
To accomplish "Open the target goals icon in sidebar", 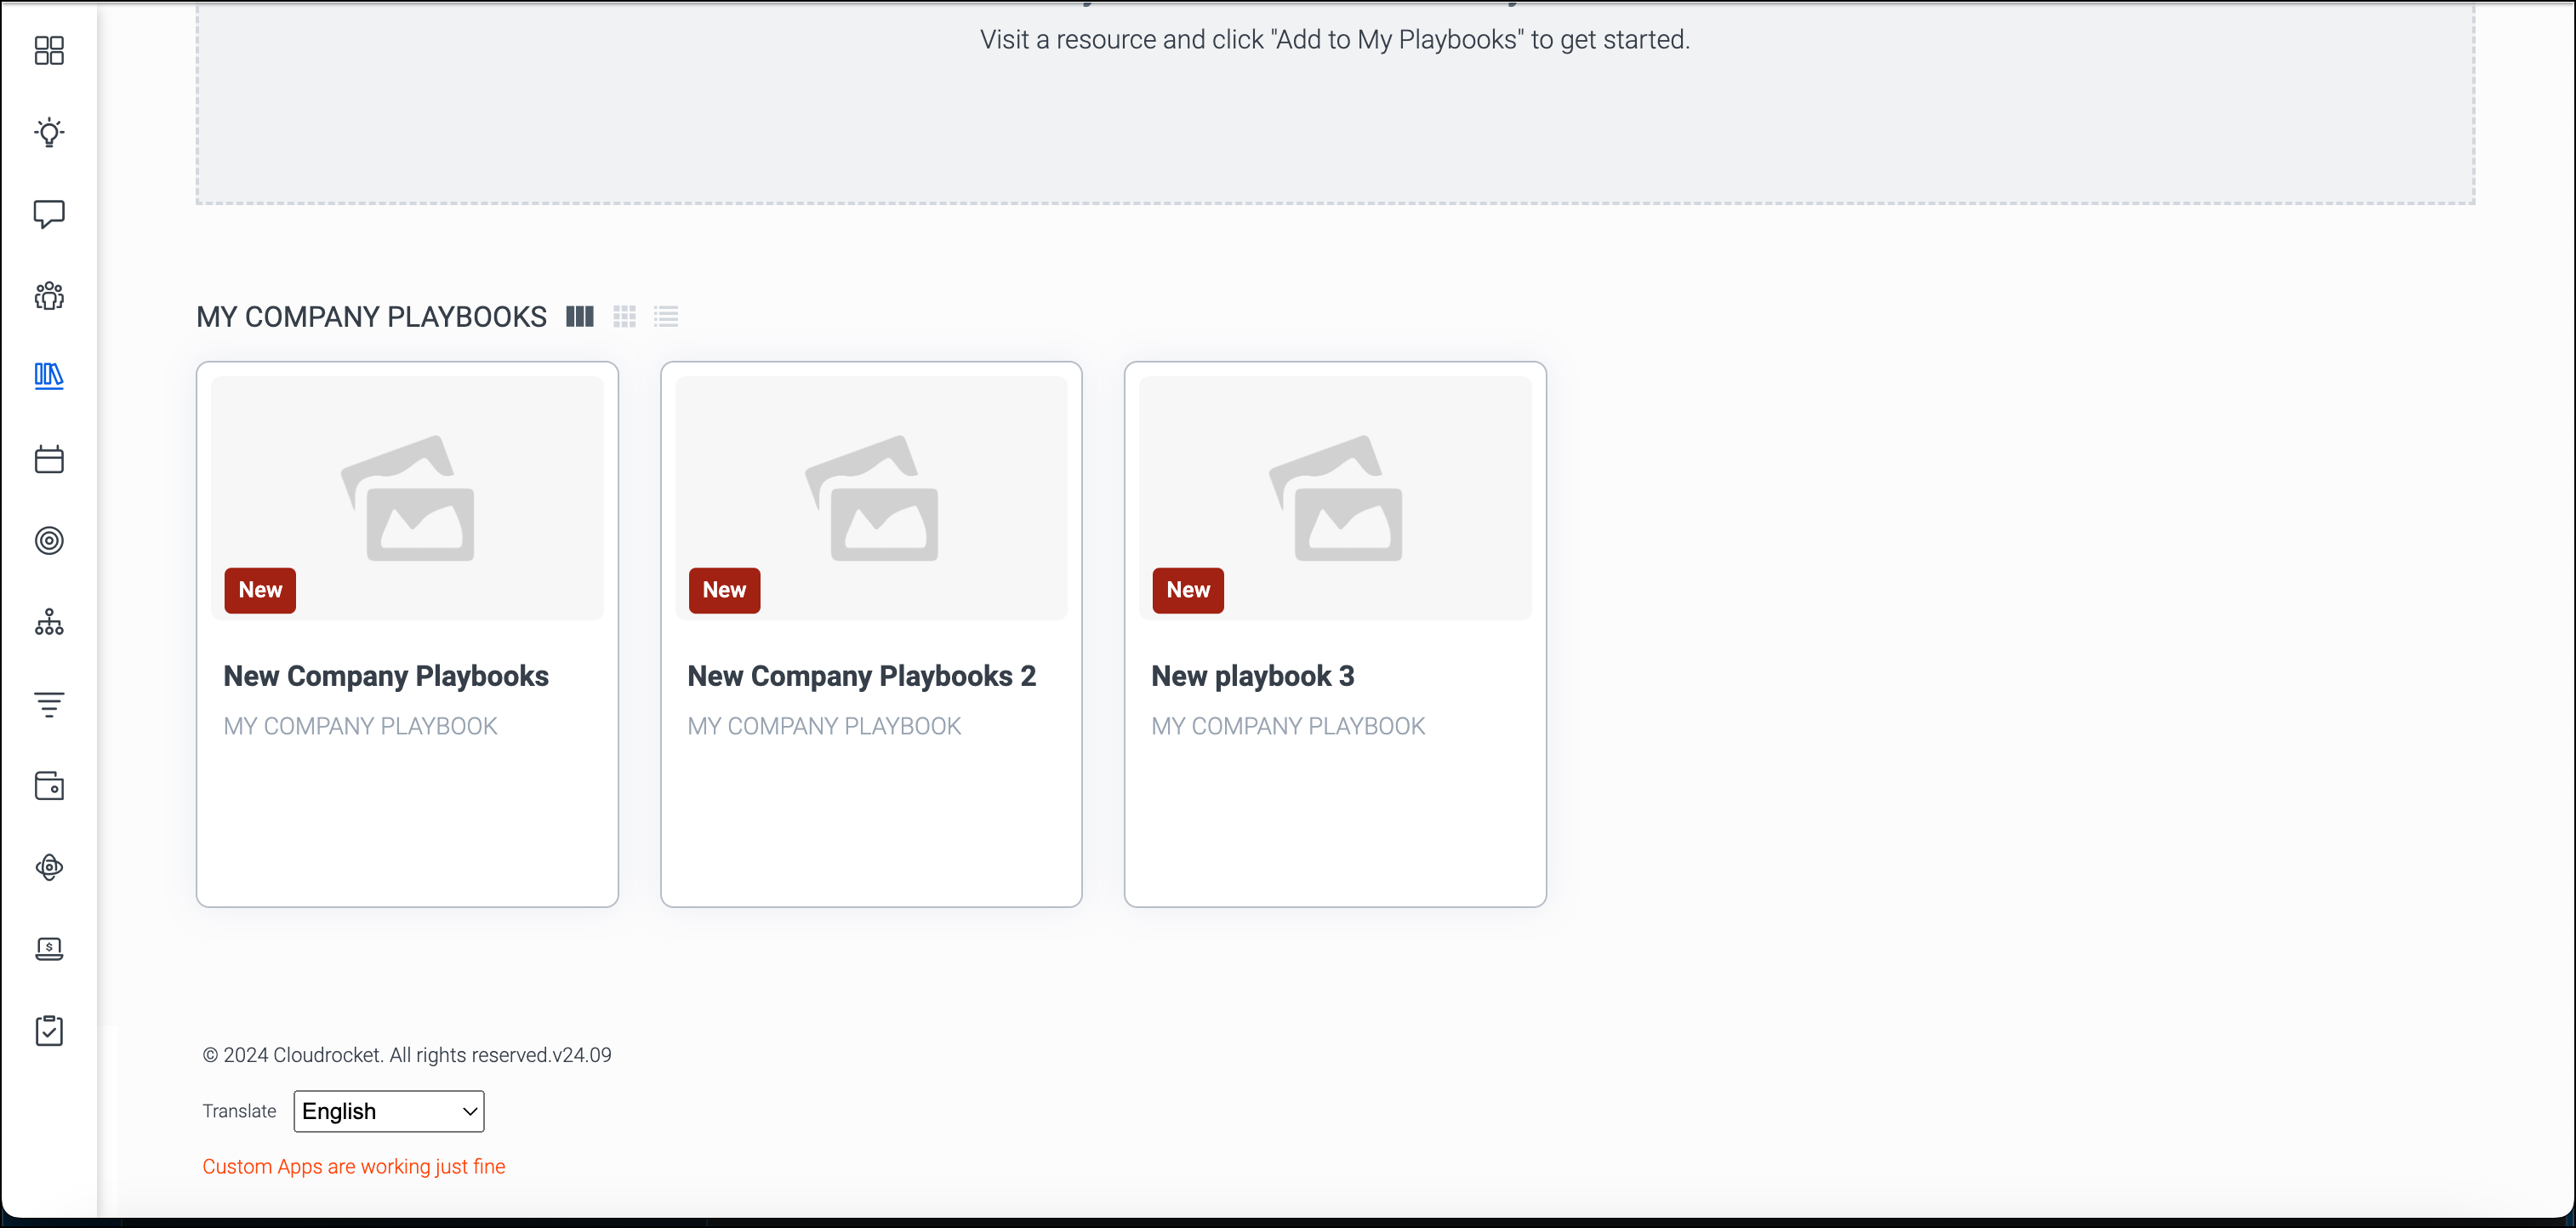I will (49, 541).
